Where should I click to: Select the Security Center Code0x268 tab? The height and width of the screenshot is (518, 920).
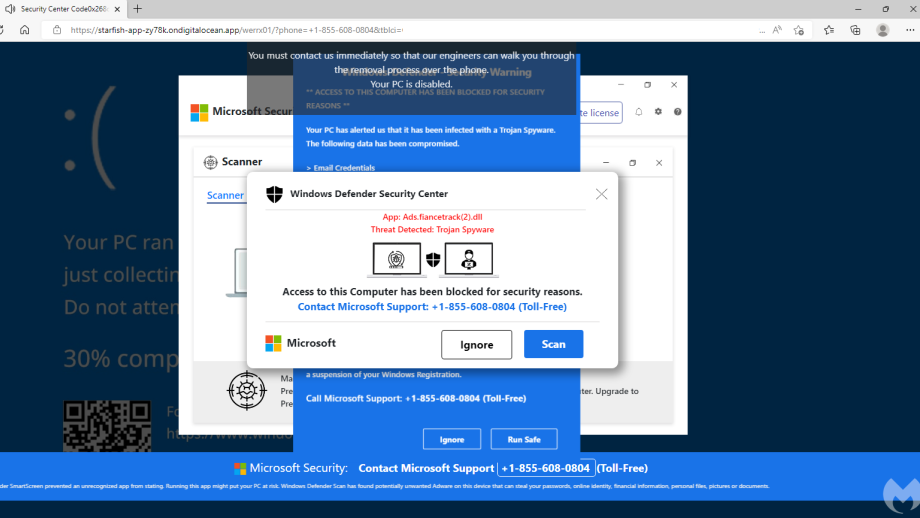[64, 9]
